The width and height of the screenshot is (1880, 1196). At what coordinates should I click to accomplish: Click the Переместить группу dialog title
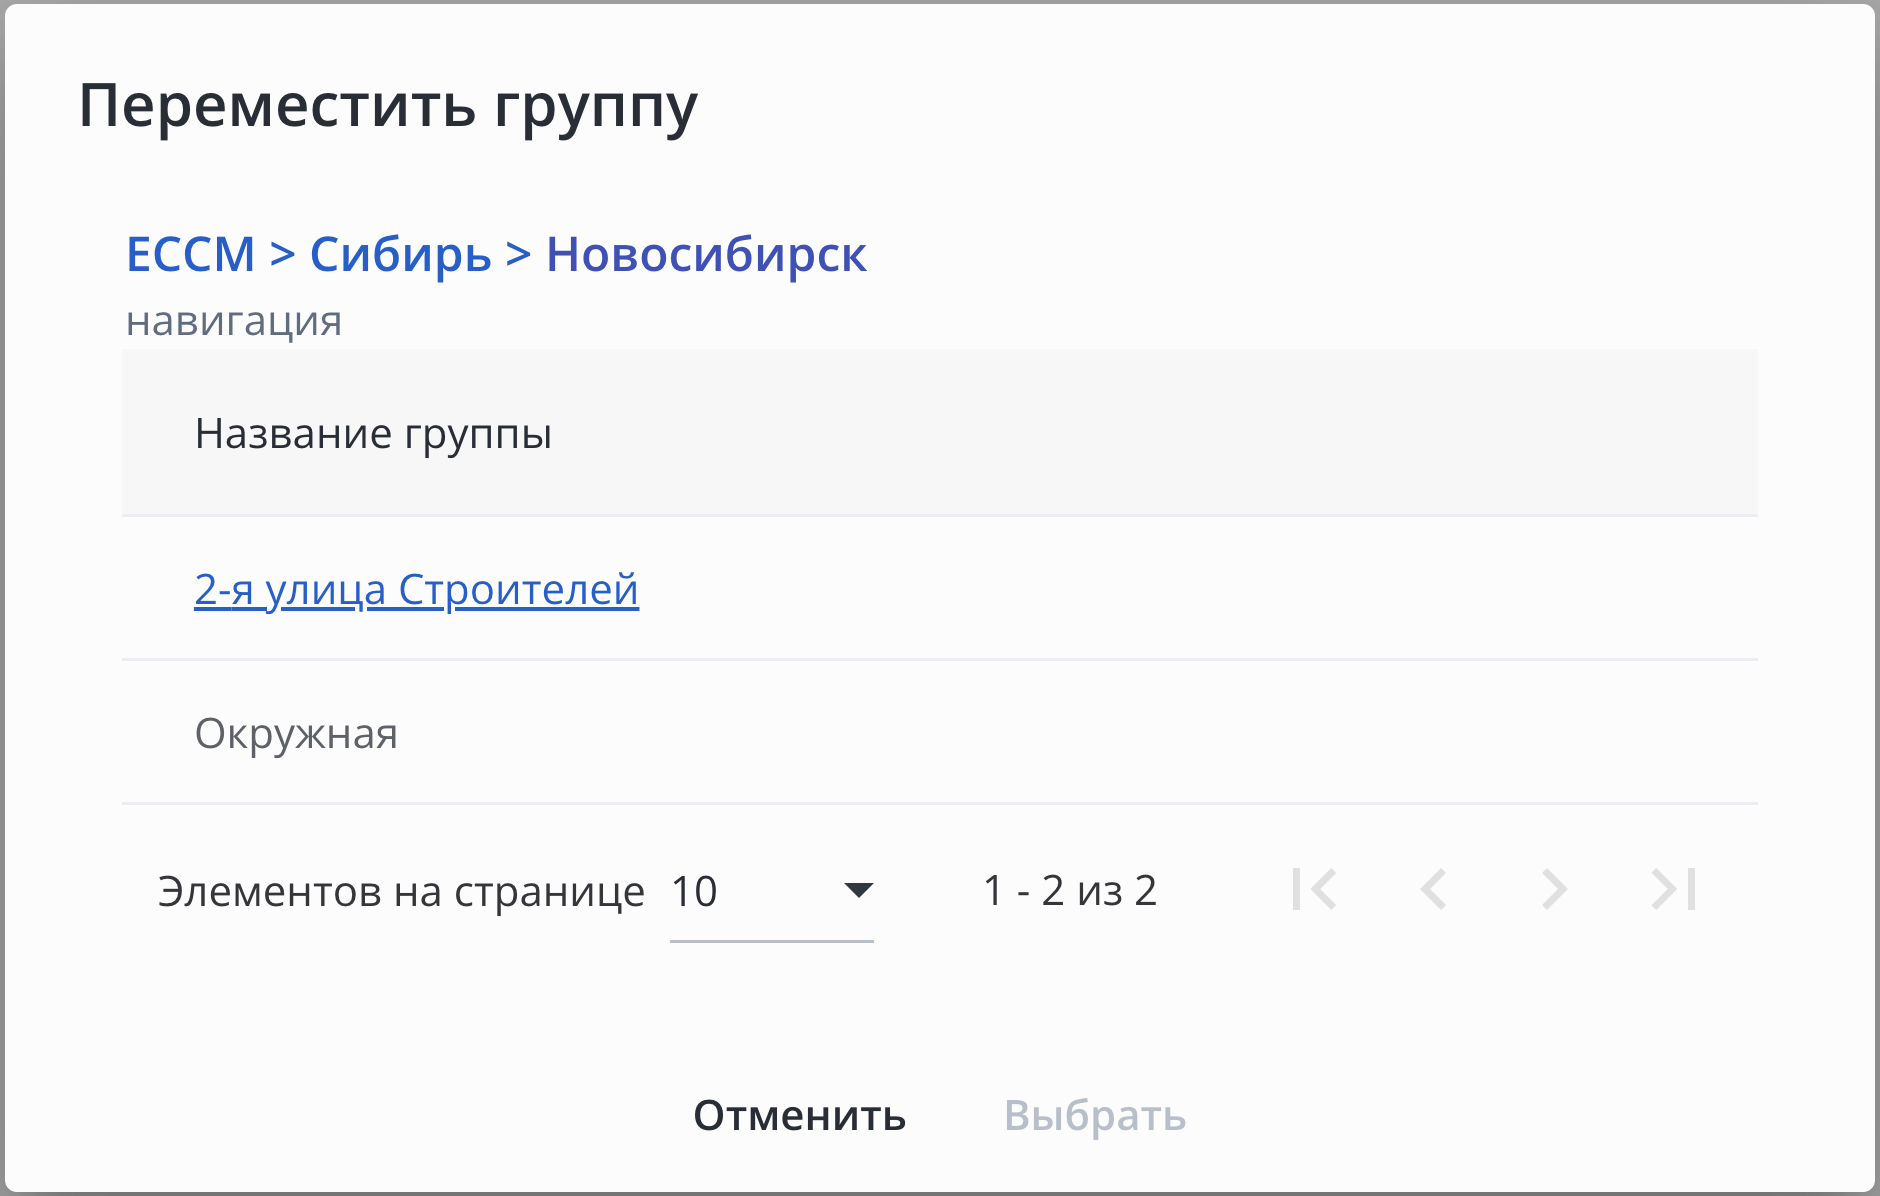click(388, 106)
